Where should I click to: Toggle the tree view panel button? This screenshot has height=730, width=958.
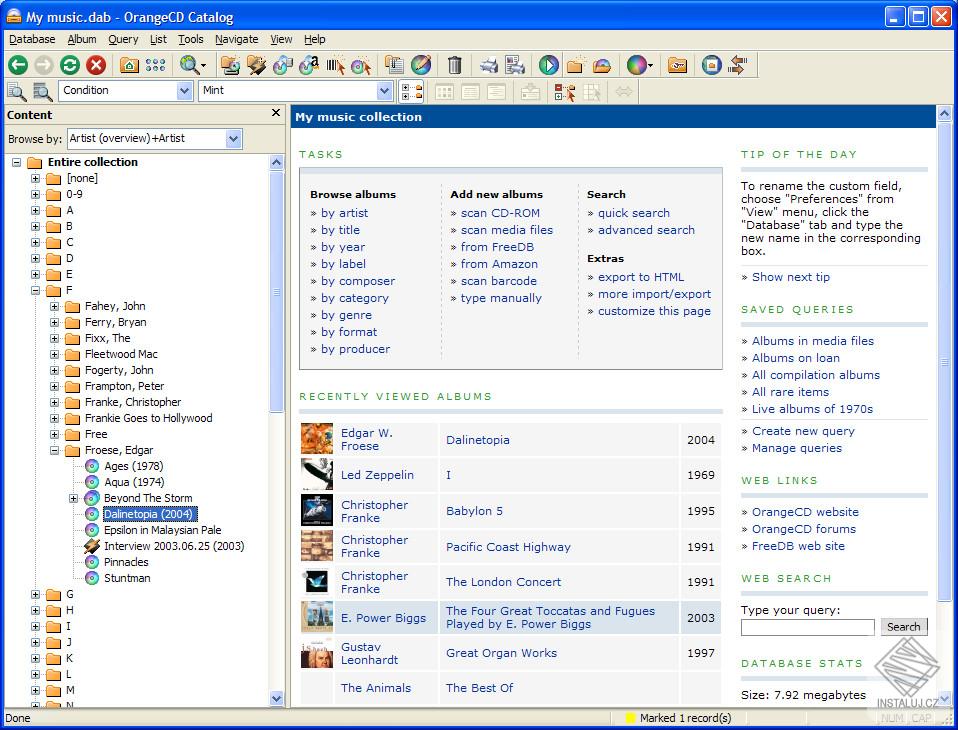coord(411,91)
